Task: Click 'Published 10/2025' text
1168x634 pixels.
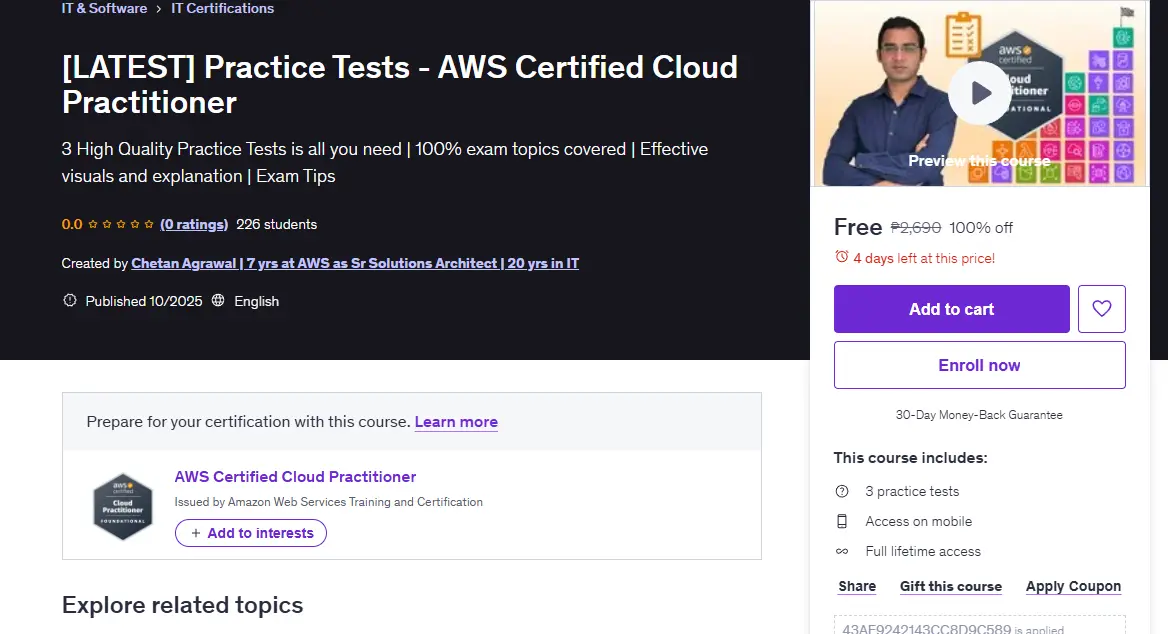Action: pos(144,301)
